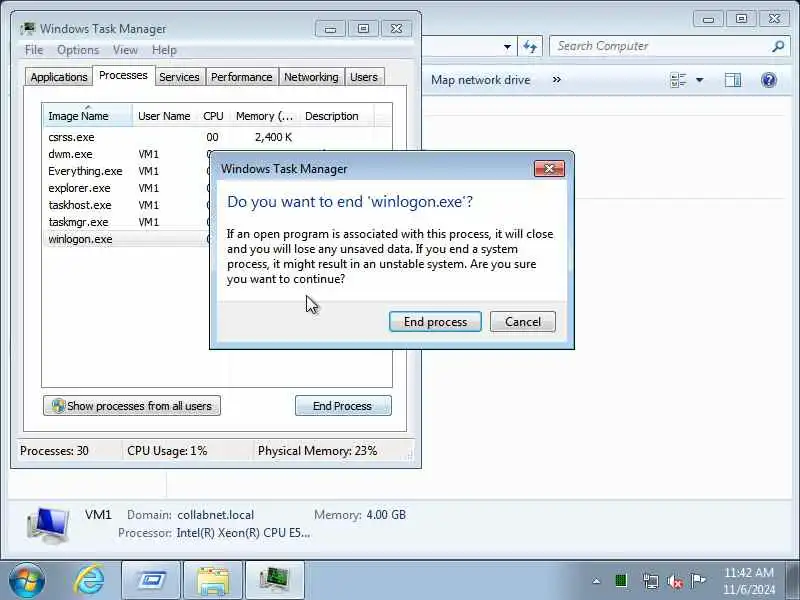Open Windows Explorer folder taskbar icon
This screenshot has width=800, height=600.
click(213, 580)
